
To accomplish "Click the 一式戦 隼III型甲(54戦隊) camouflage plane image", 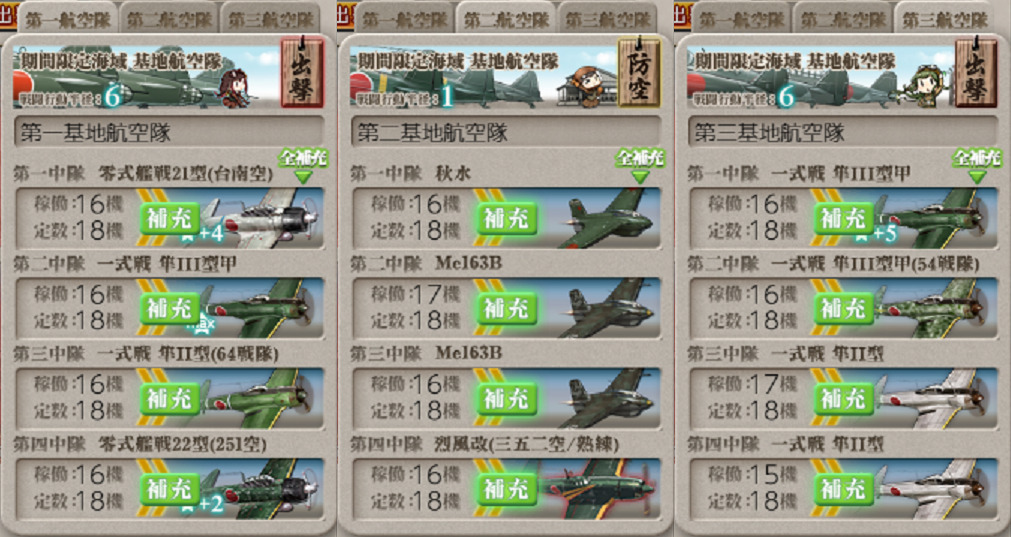I will point(935,308).
